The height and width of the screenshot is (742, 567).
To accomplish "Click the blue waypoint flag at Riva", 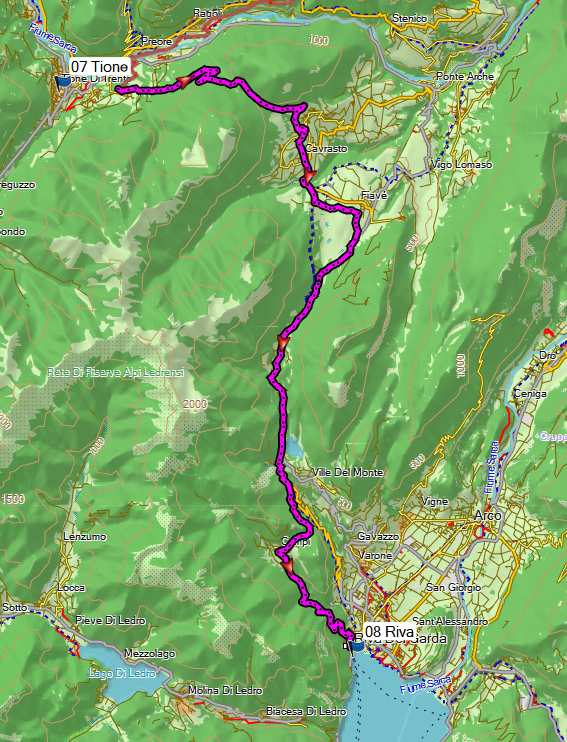I will 356,645.
